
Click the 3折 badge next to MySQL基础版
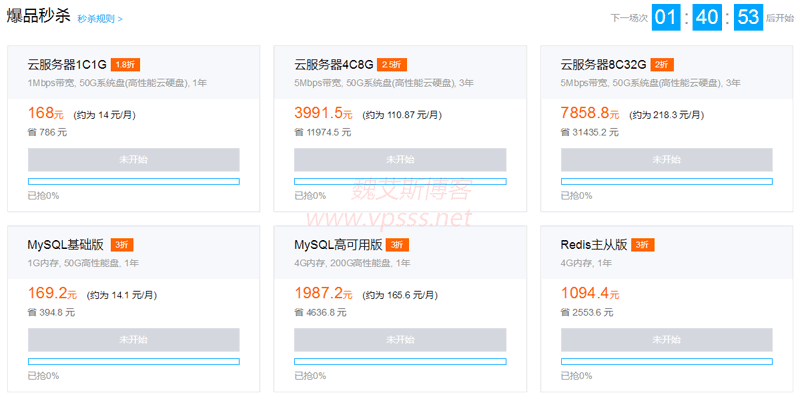122,245
